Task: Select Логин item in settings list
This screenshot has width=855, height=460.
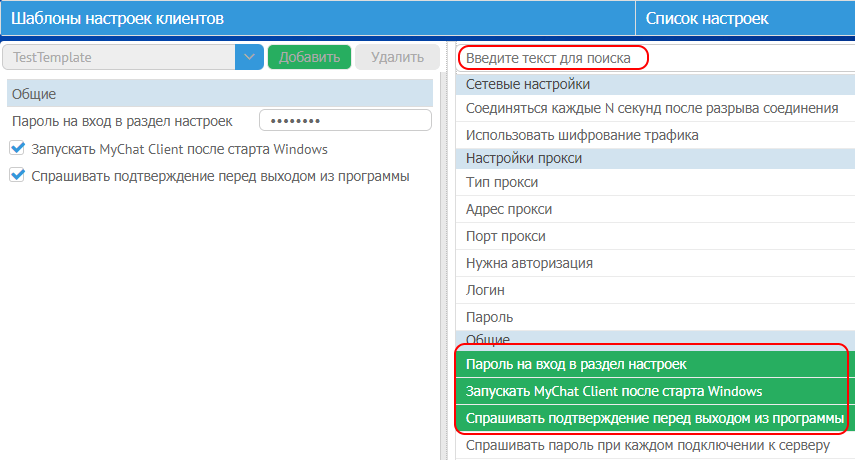Action: click(486, 291)
